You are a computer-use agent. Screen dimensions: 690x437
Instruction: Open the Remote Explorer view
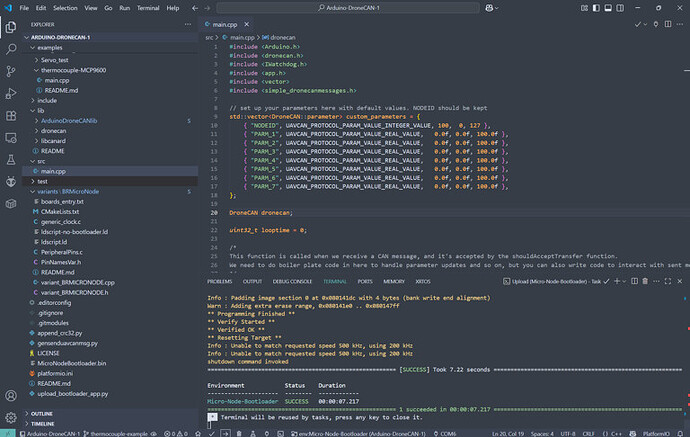pyautogui.click(x=11, y=138)
